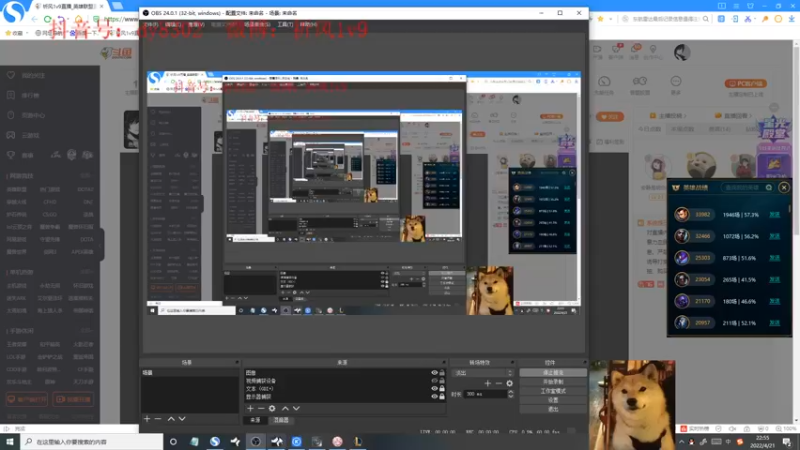Move the selected source up
This screenshot has height=450, width=800.
[x=285, y=409]
